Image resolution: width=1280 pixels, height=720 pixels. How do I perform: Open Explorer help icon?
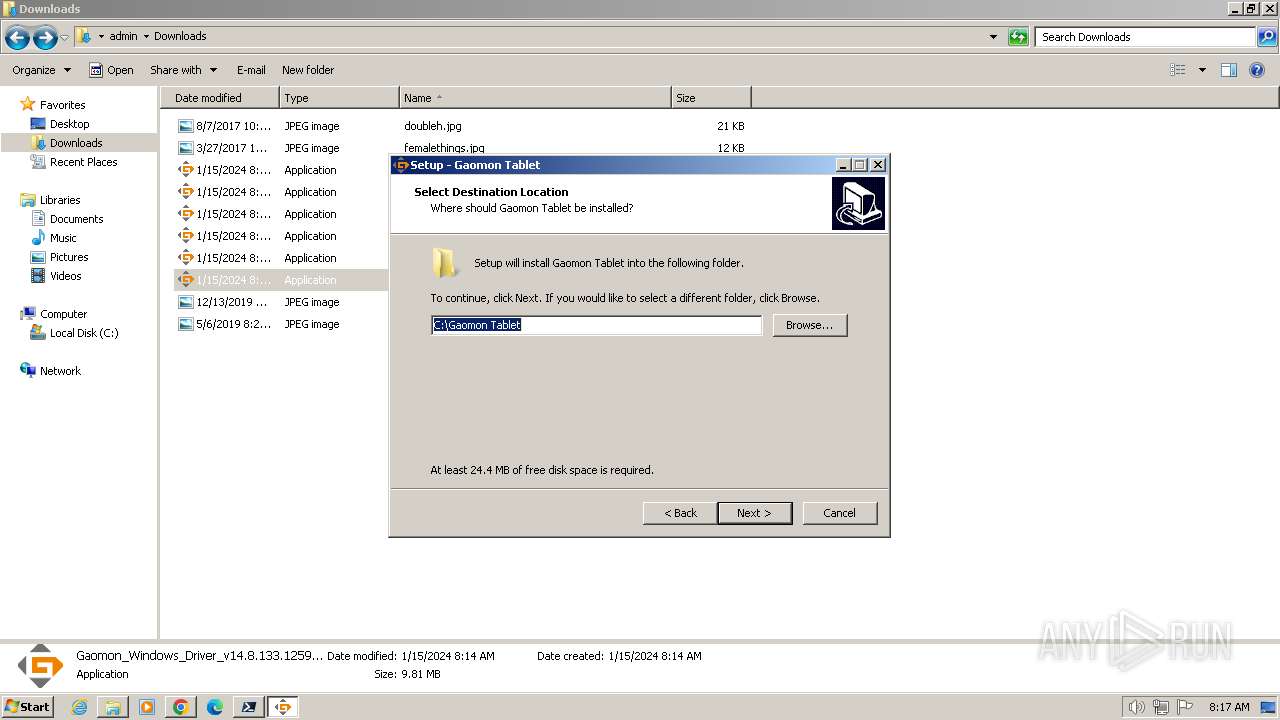click(x=1258, y=70)
